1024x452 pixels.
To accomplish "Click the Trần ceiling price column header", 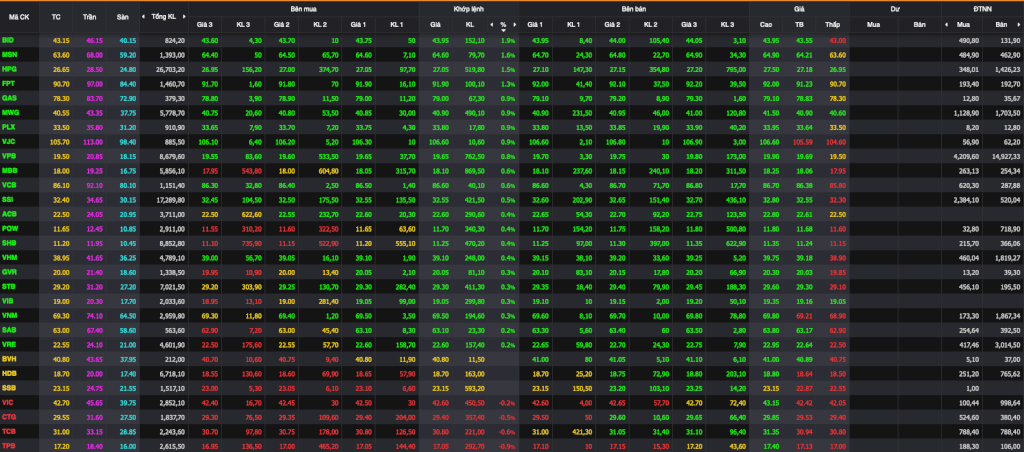I will tap(89, 16).
